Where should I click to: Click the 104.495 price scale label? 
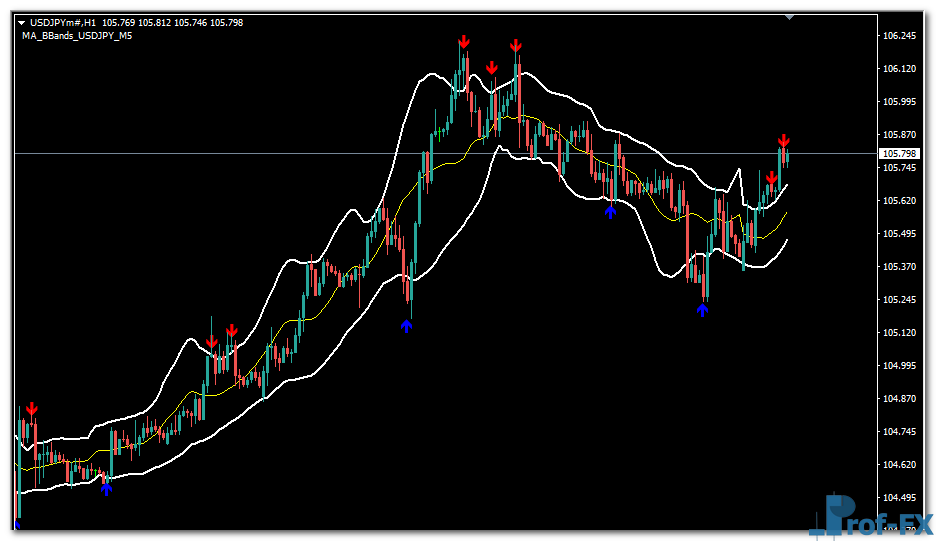900,498
